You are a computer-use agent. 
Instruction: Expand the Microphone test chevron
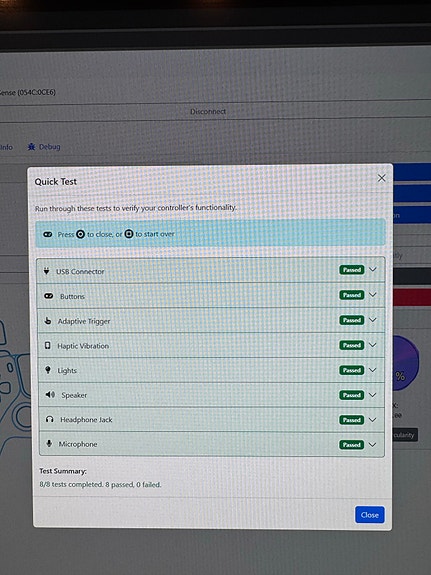pyautogui.click(x=373, y=444)
